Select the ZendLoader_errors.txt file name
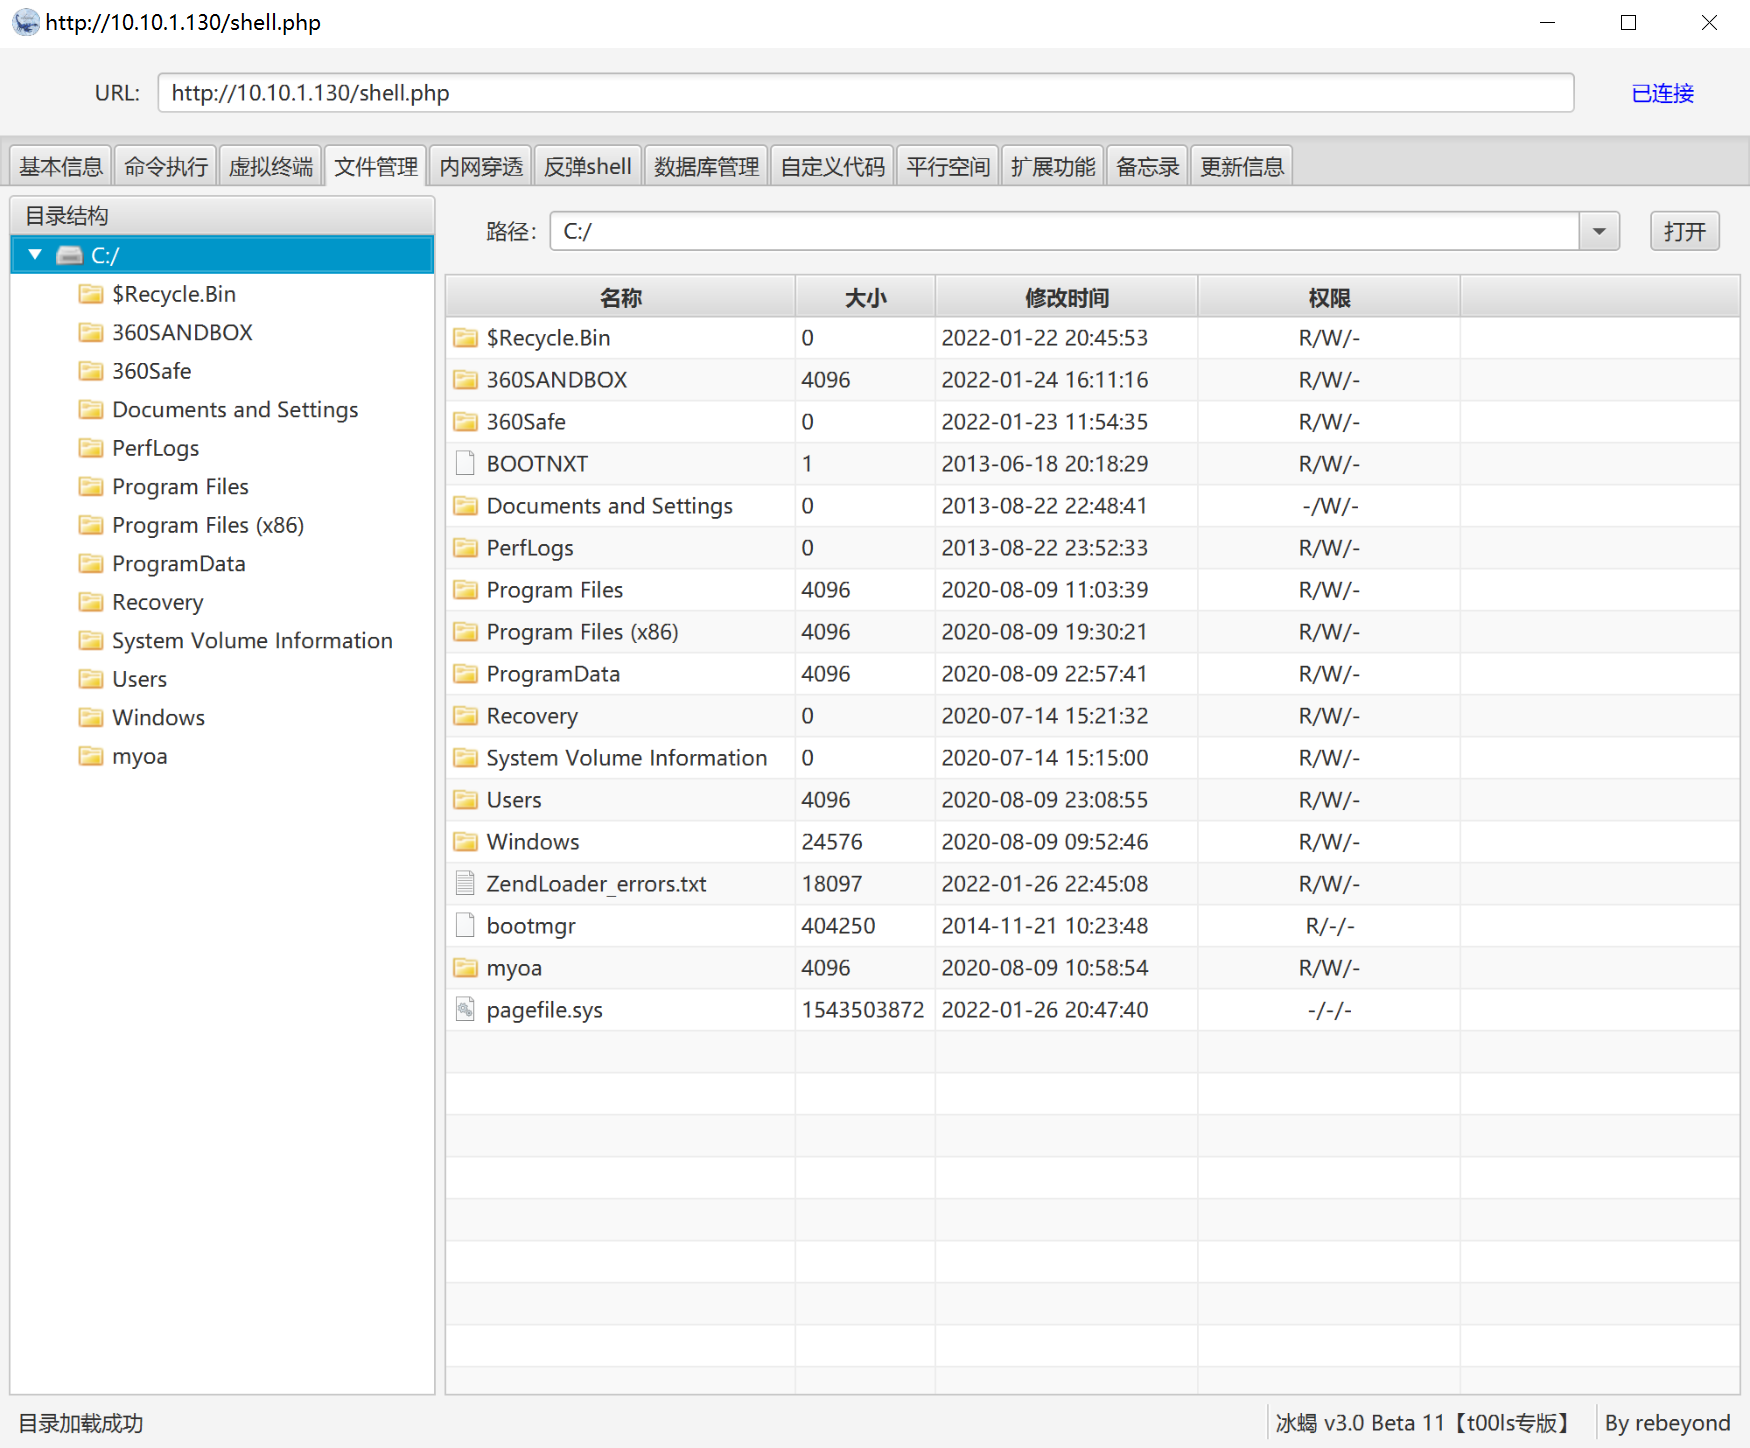 click(x=596, y=884)
